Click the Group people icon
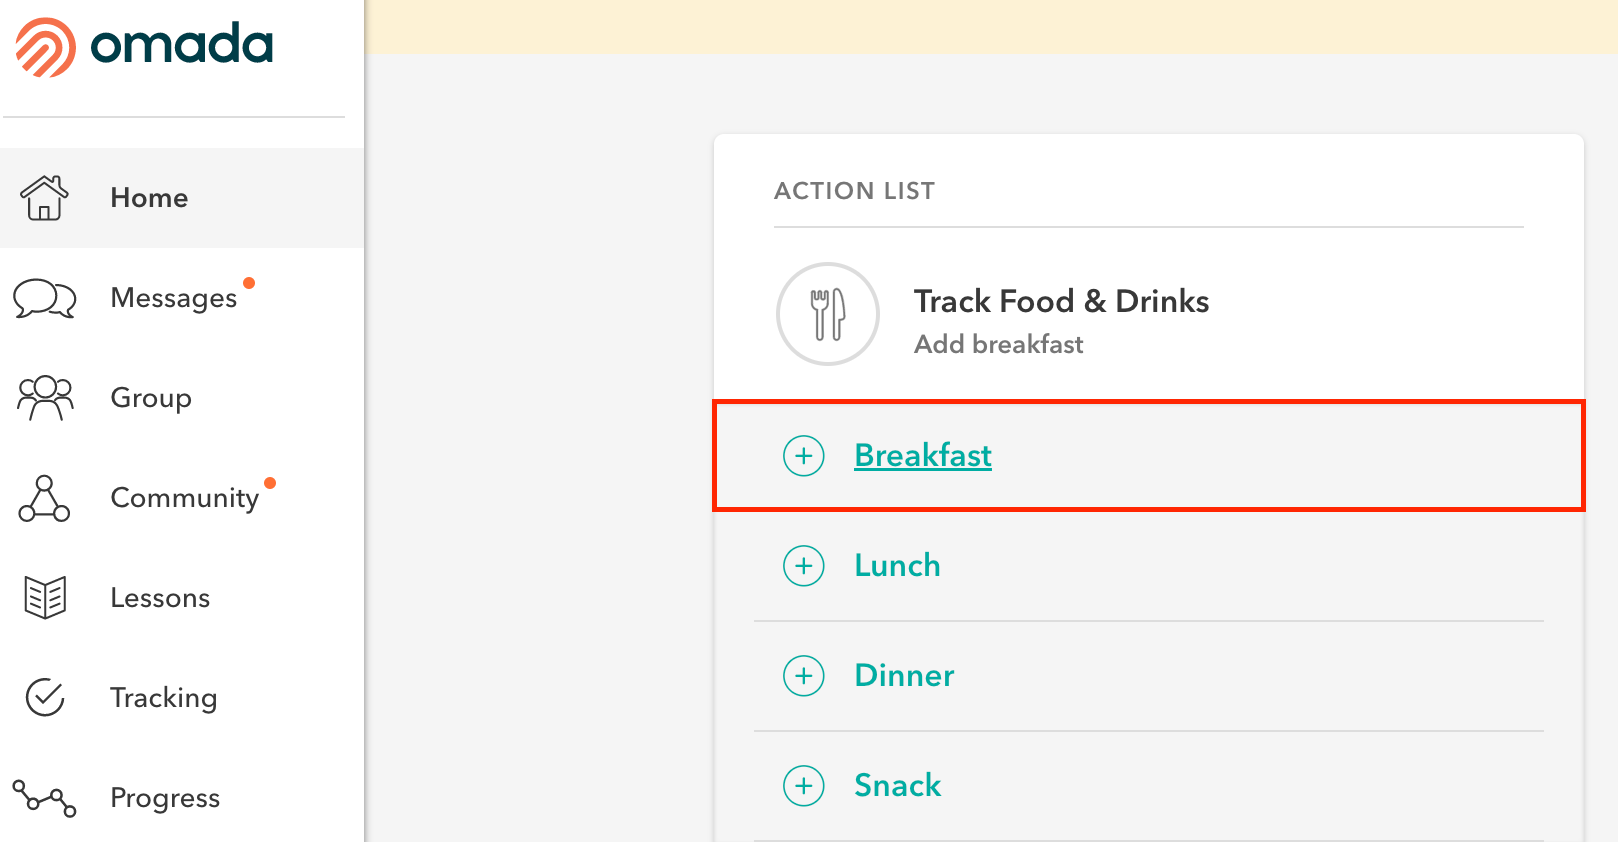The height and width of the screenshot is (842, 1618). tap(45, 398)
